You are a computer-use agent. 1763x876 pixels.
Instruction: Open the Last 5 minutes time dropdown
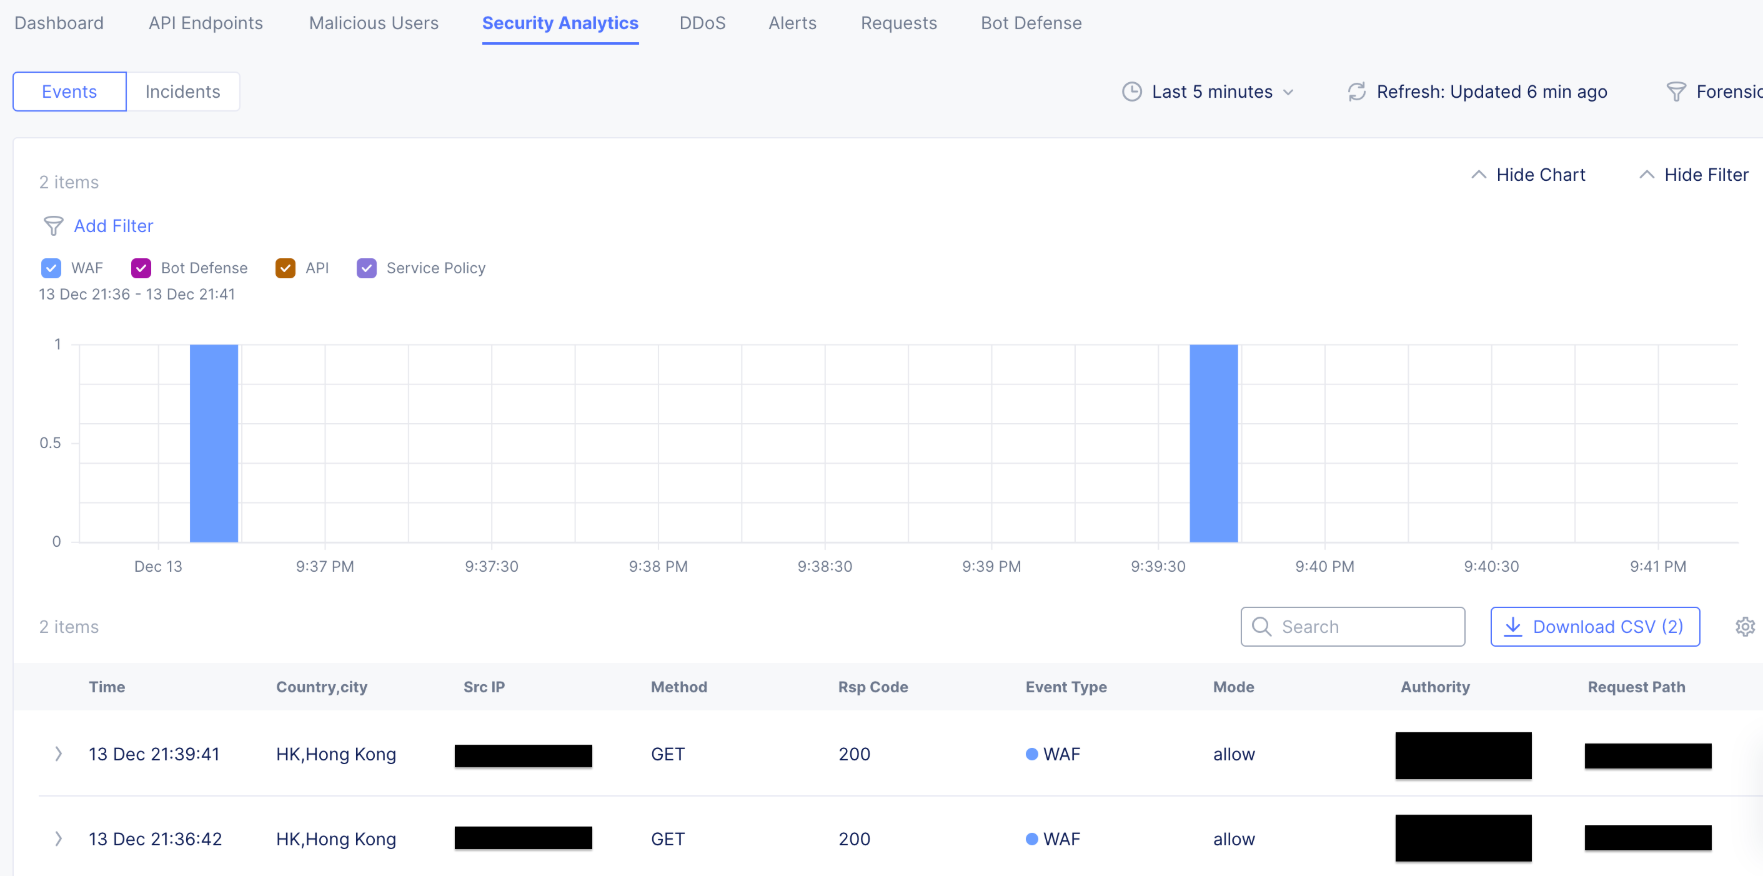tap(1222, 92)
